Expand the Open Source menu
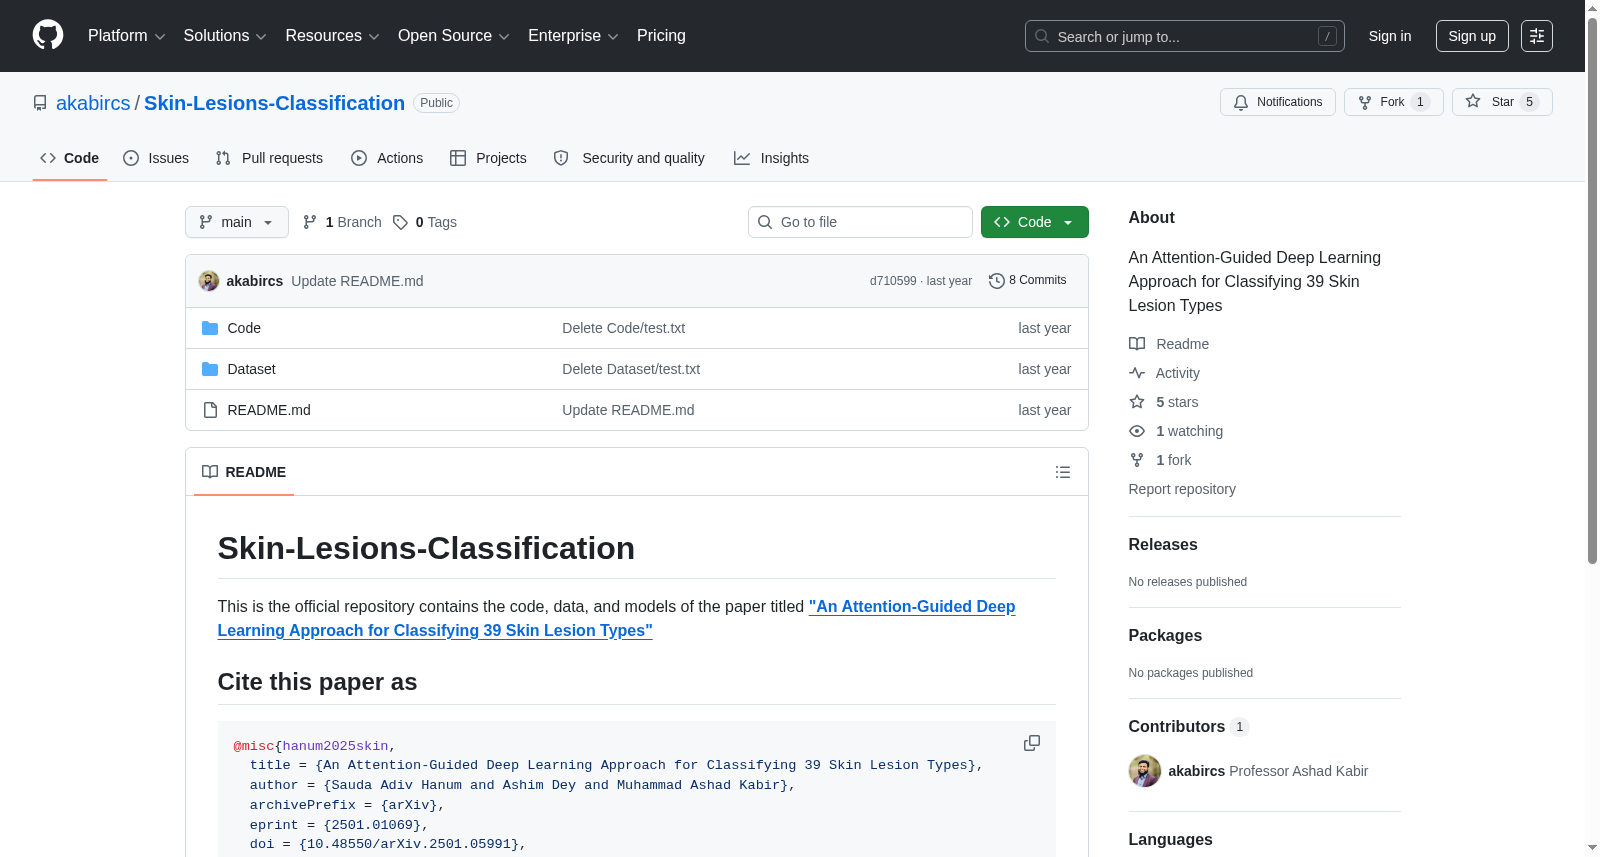 pos(454,36)
